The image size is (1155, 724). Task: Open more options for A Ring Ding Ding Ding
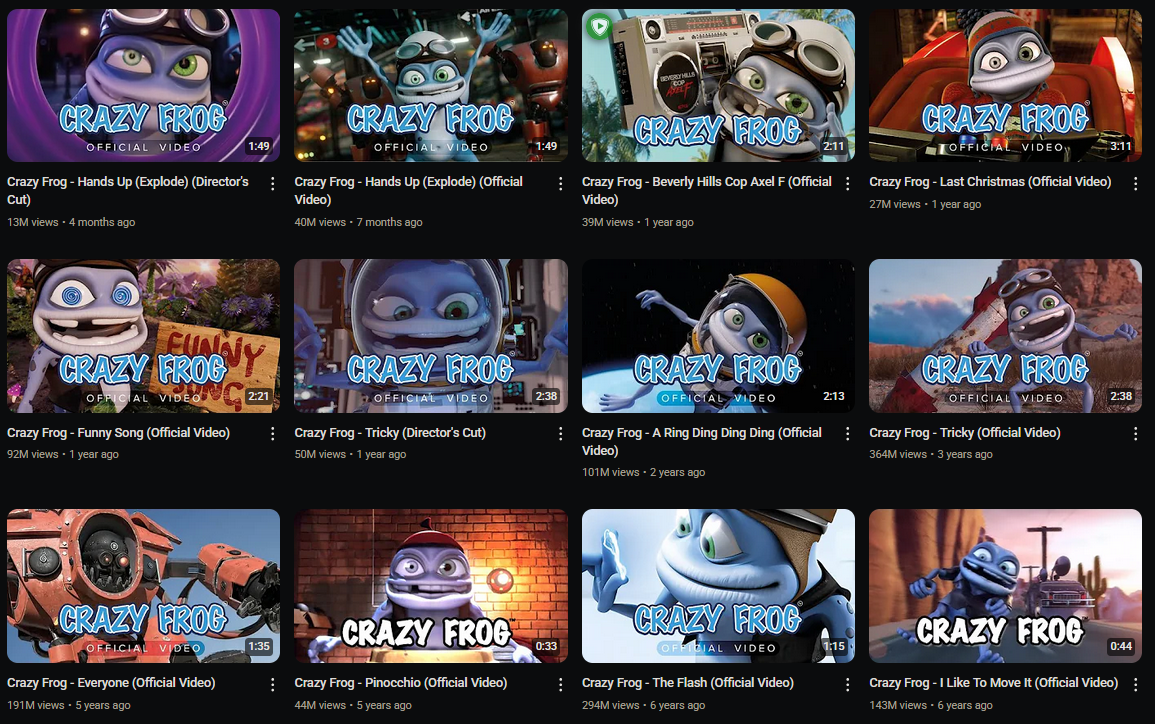(x=848, y=434)
